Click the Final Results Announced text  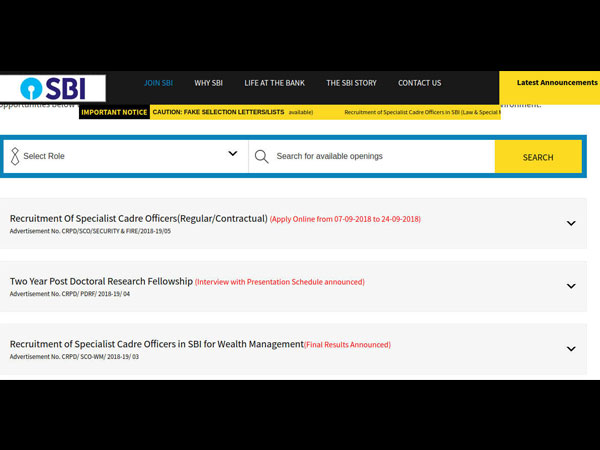347,345
